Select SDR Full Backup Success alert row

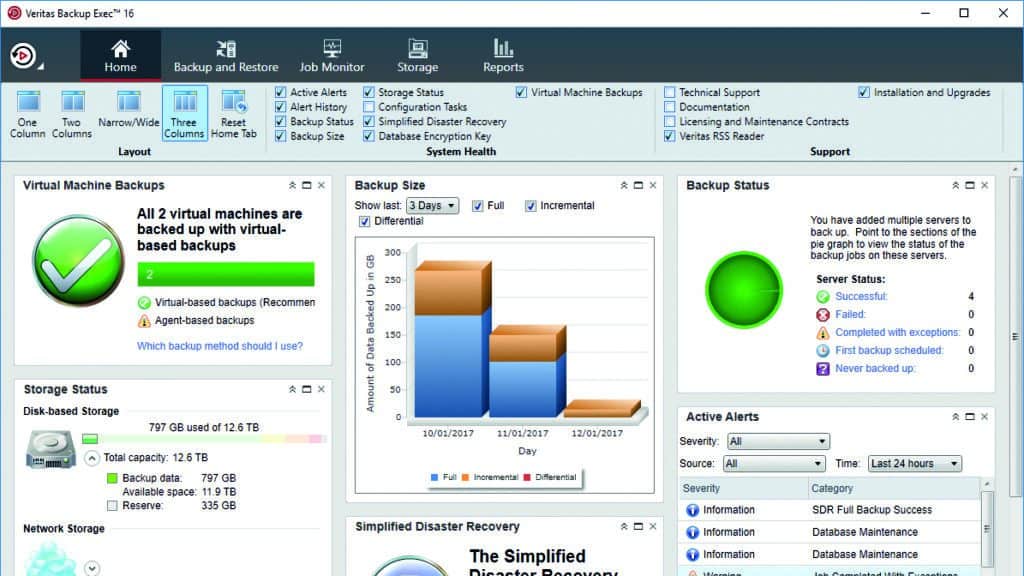coord(829,510)
